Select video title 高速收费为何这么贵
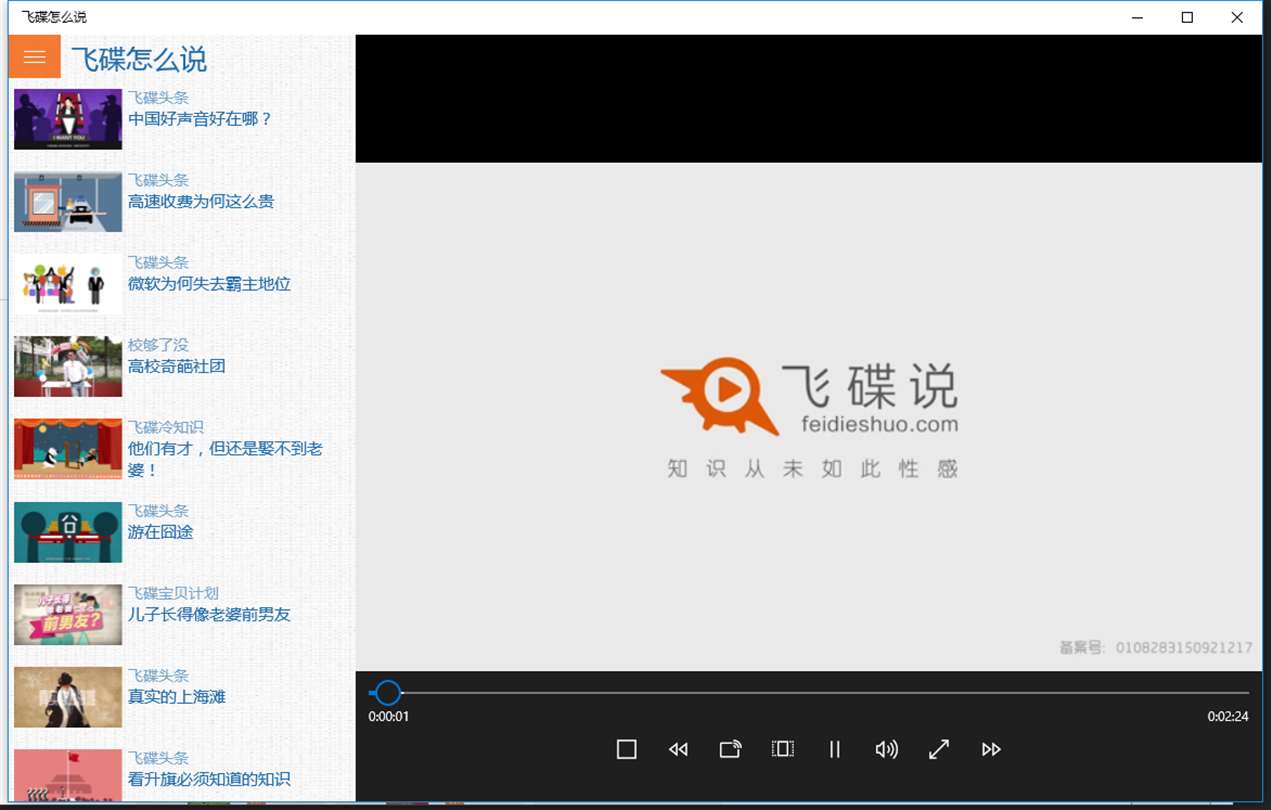This screenshot has height=810, width=1271. (201, 201)
